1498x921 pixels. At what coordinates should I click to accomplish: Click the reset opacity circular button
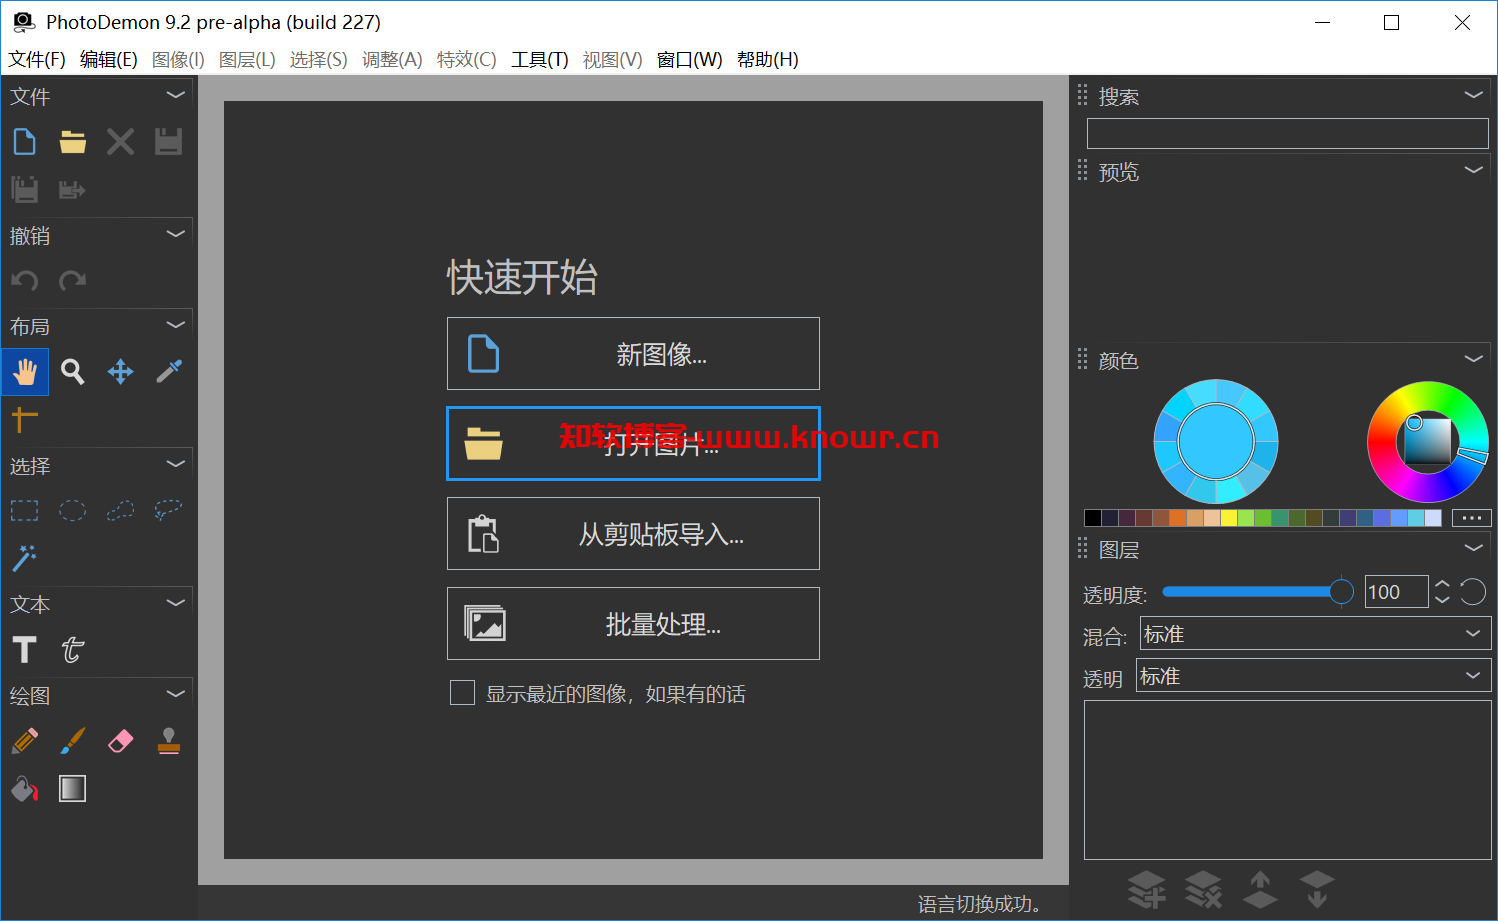(x=1473, y=592)
